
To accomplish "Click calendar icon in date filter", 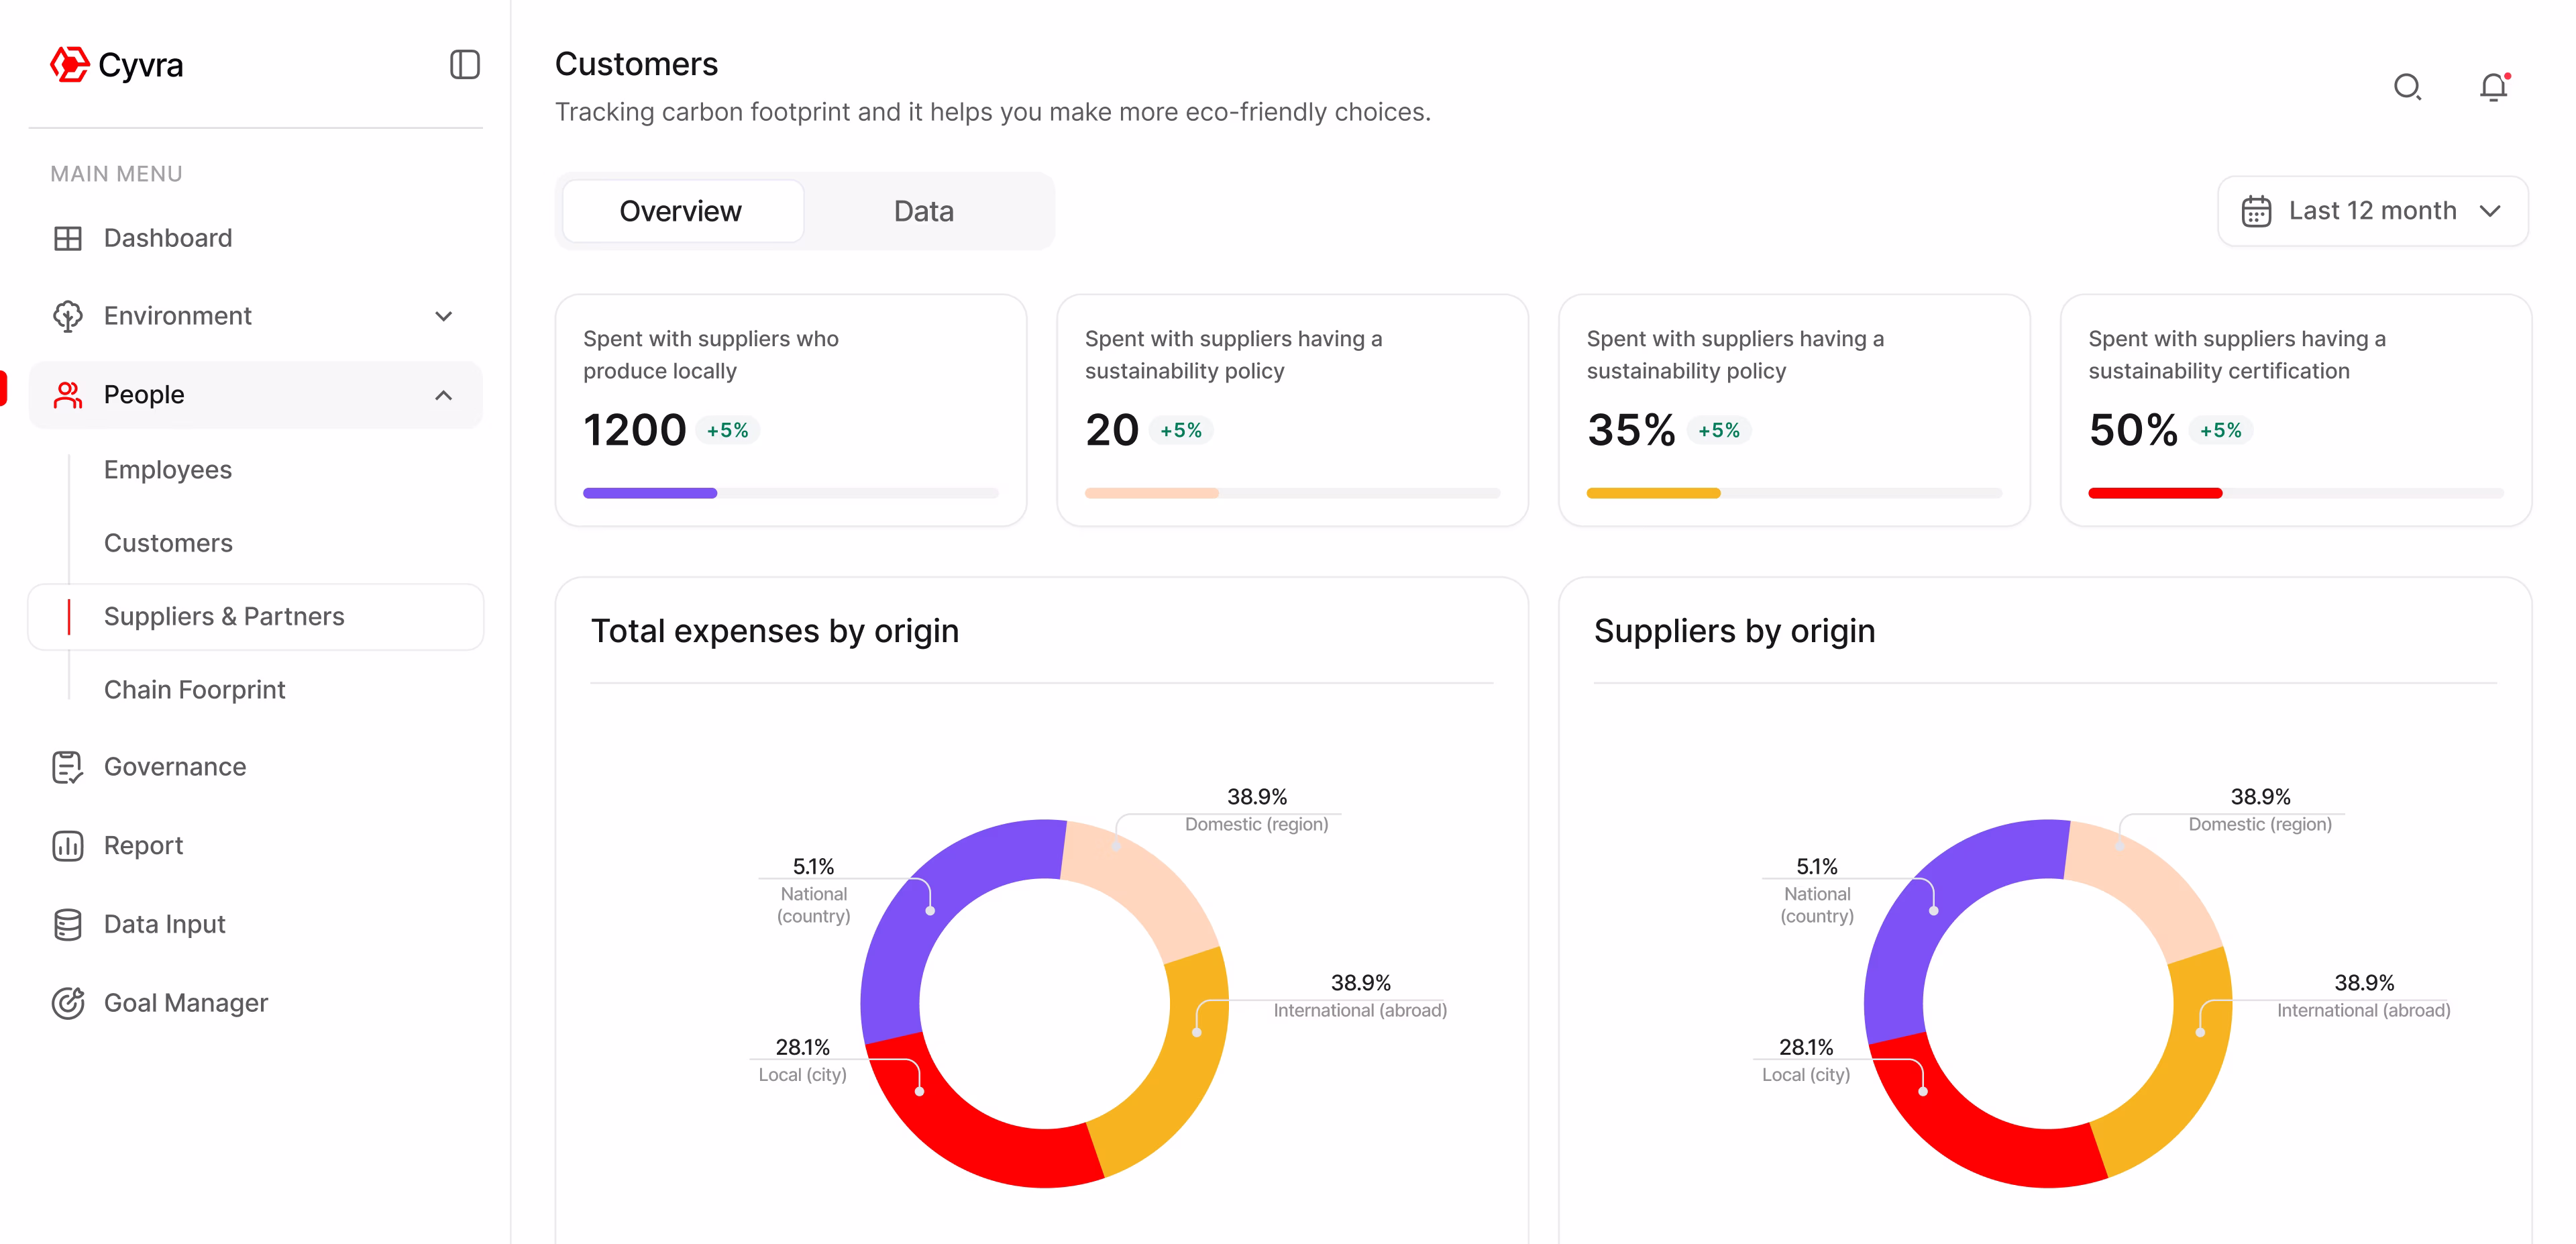I will (x=2256, y=211).
